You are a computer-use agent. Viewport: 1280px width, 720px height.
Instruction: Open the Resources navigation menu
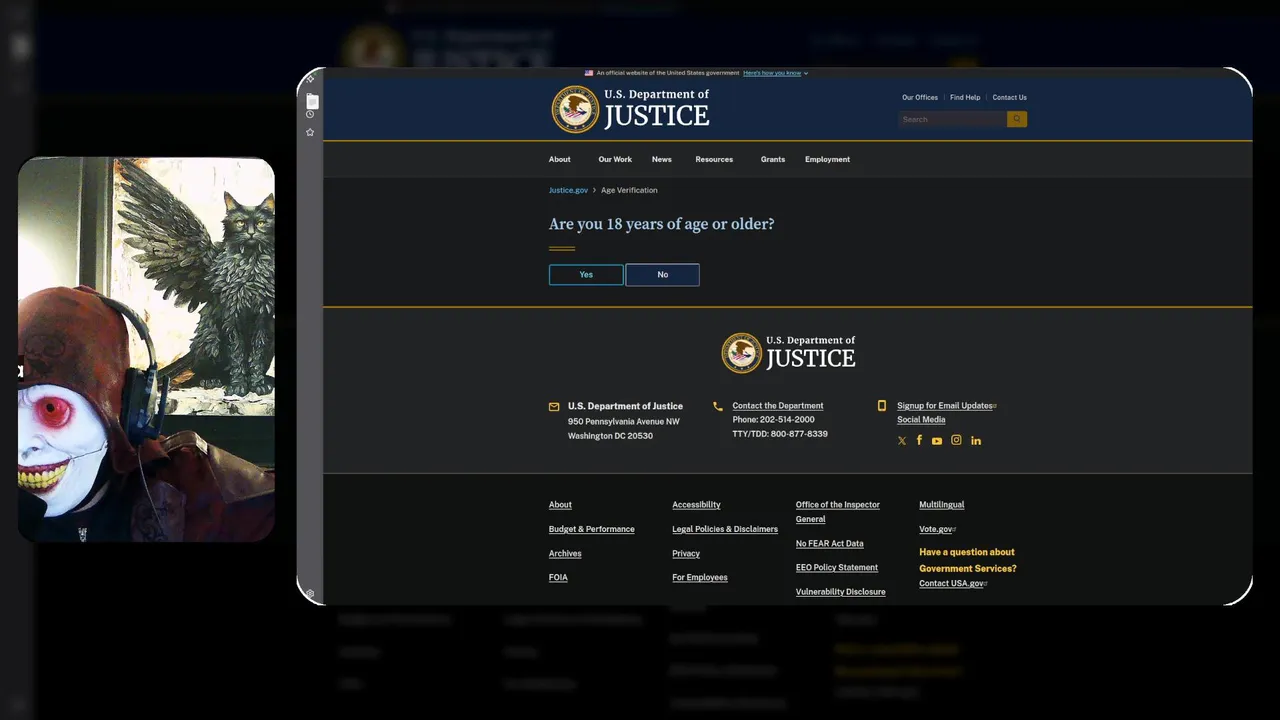pos(714,159)
